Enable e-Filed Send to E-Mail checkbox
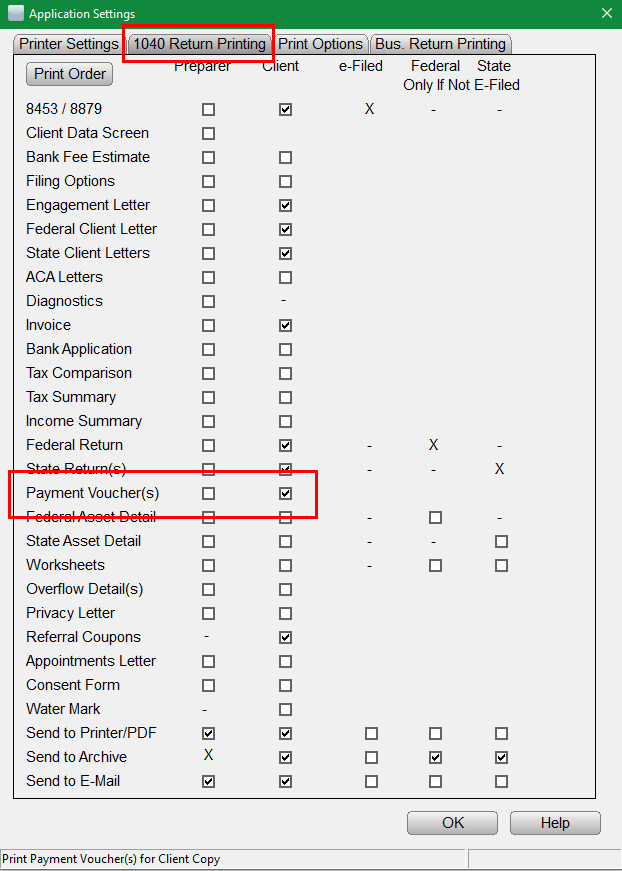This screenshot has height=871, width=622. pyautogui.click(x=371, y=781)
